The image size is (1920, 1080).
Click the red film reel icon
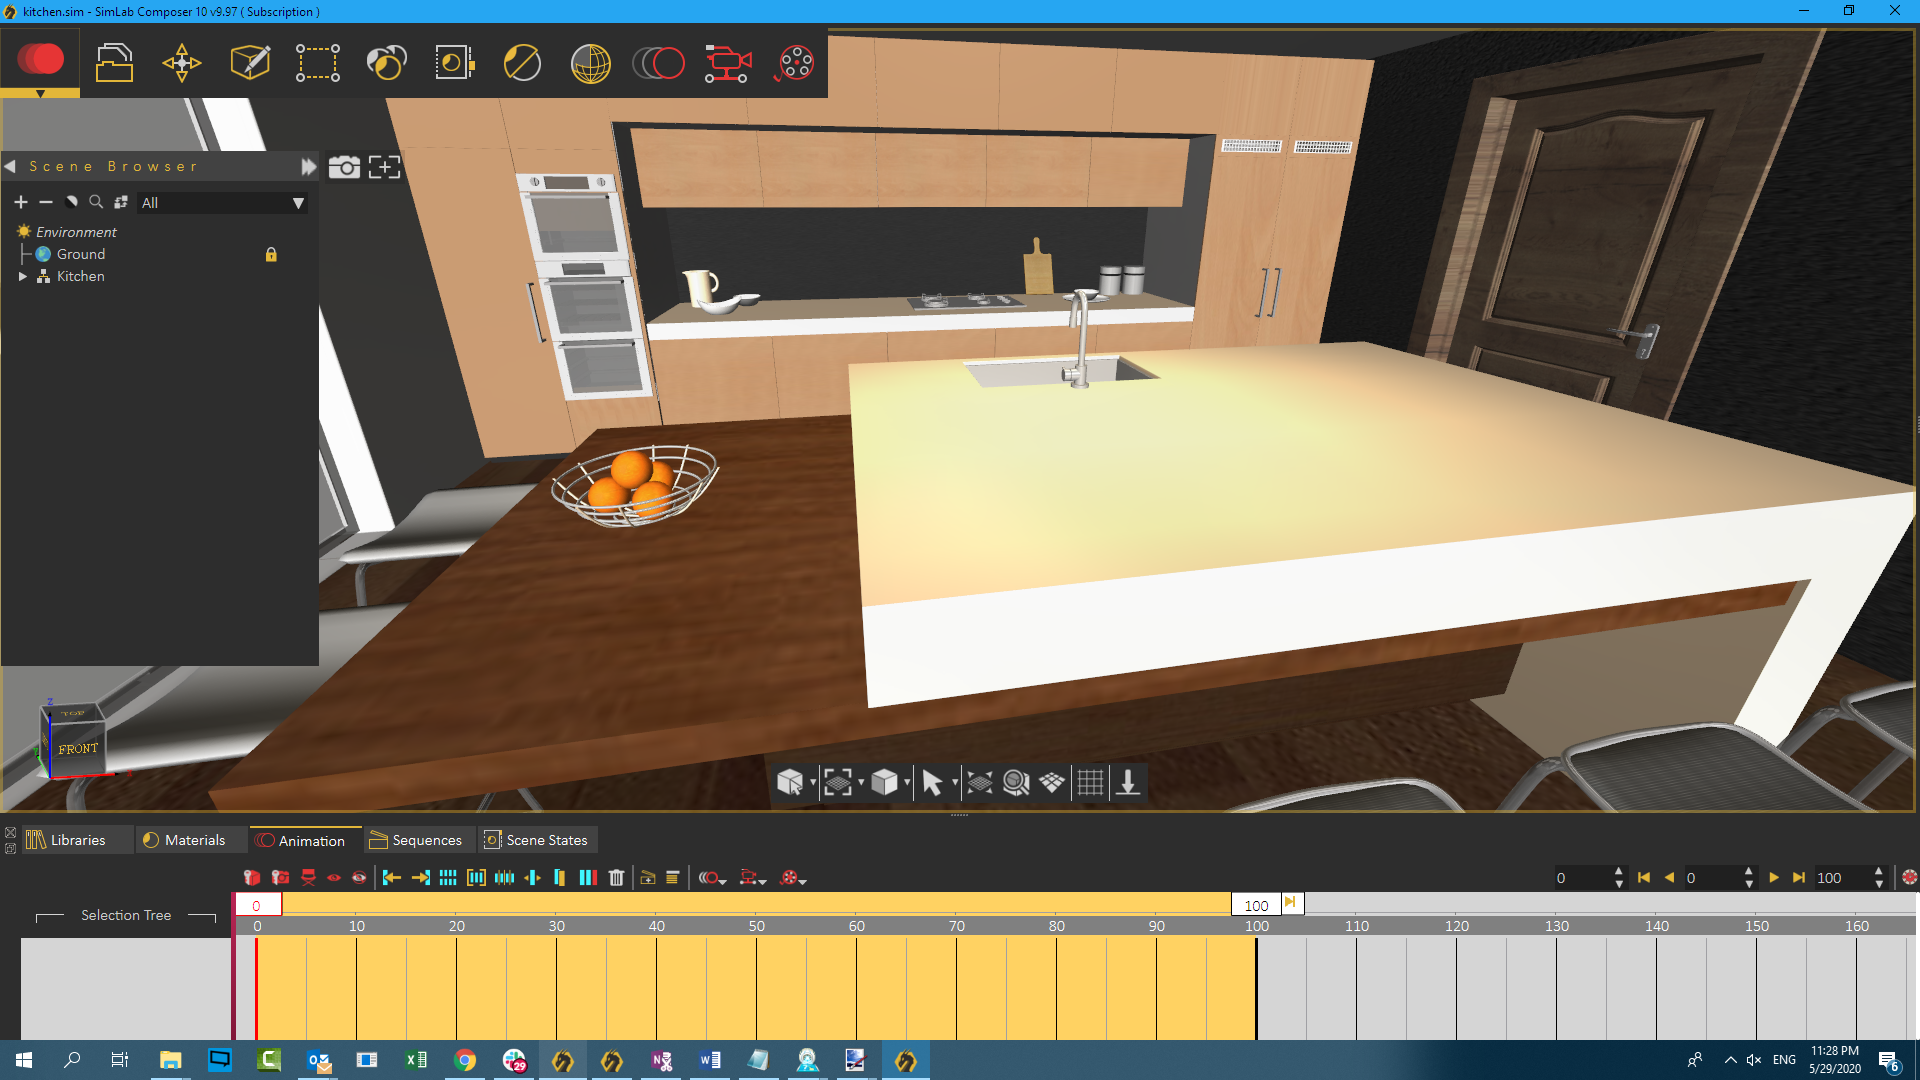click(x=795, y=63)
